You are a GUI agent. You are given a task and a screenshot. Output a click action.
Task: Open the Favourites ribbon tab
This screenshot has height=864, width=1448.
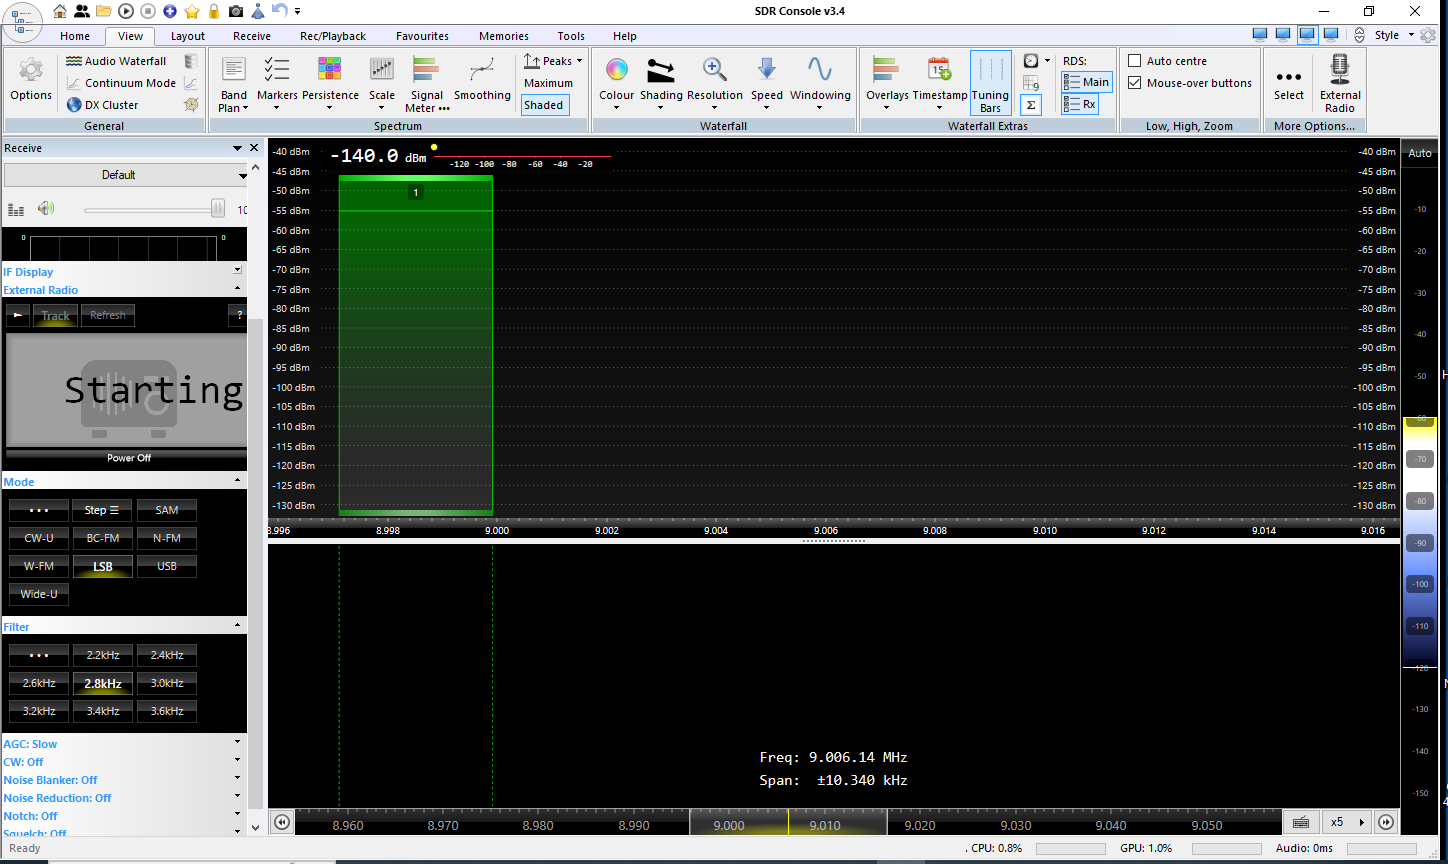422,36
